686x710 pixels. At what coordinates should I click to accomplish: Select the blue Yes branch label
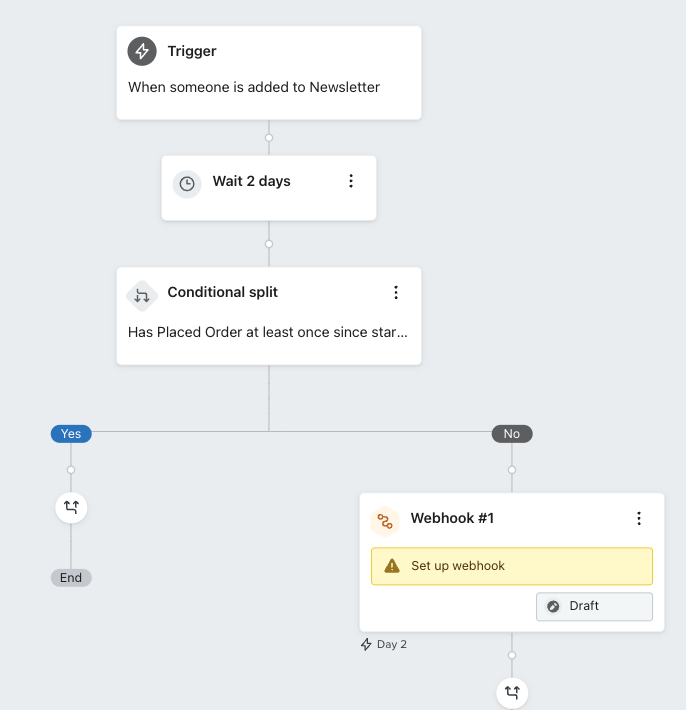pos(71,434)
